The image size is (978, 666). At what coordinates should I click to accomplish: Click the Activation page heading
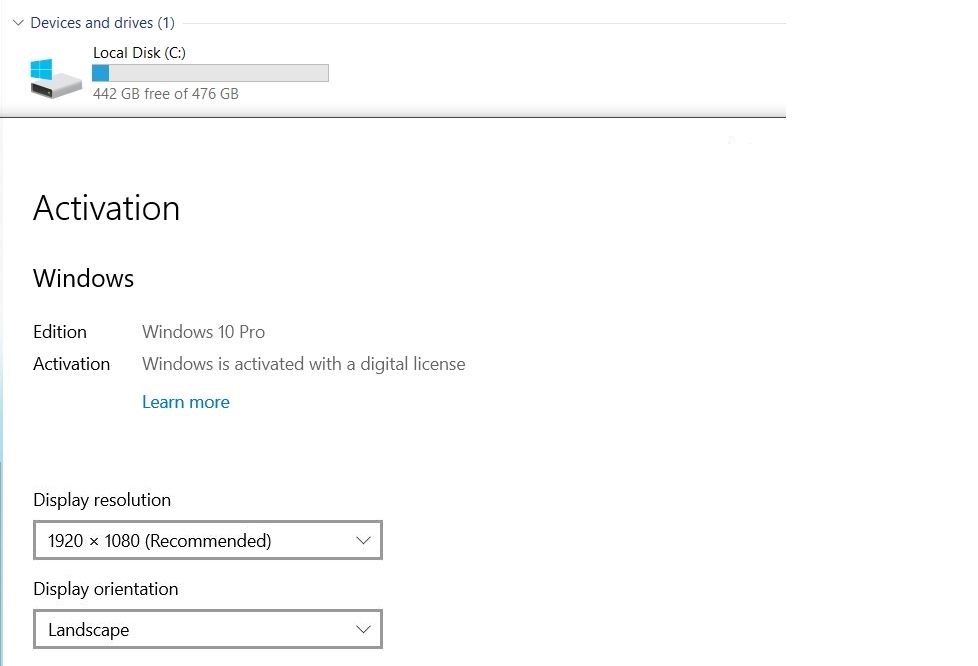(x=107, y=208)
